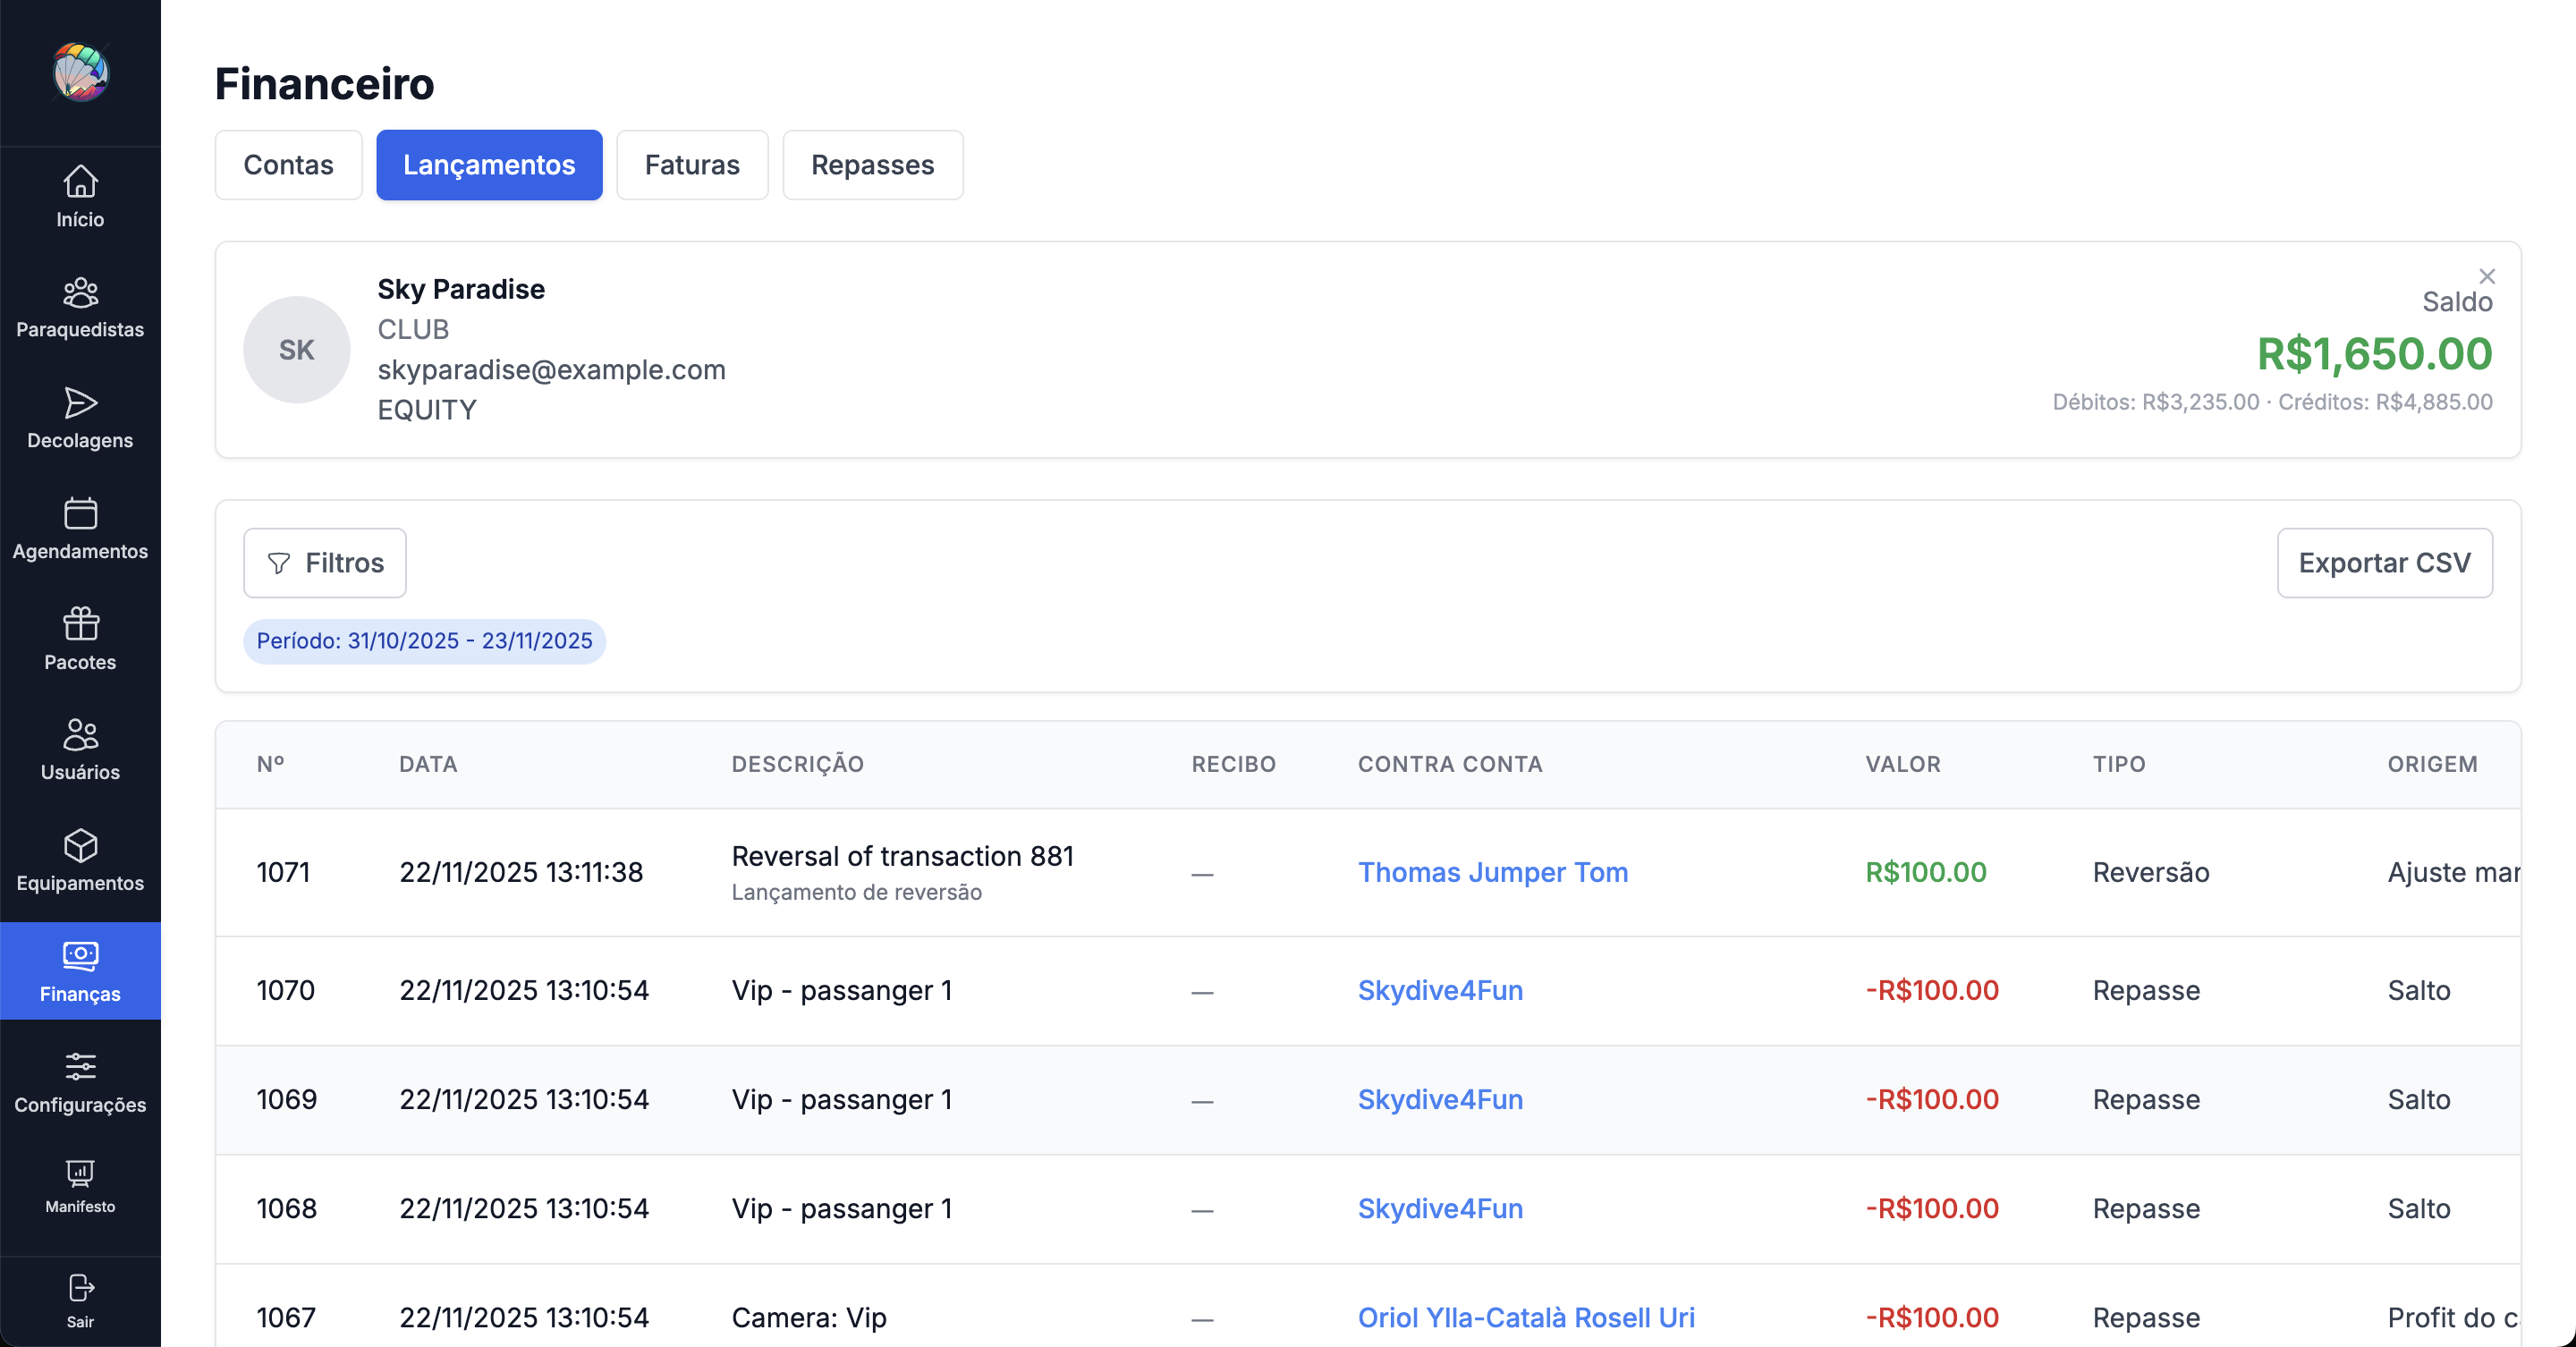Click the app logo at the top

point(80,73)
